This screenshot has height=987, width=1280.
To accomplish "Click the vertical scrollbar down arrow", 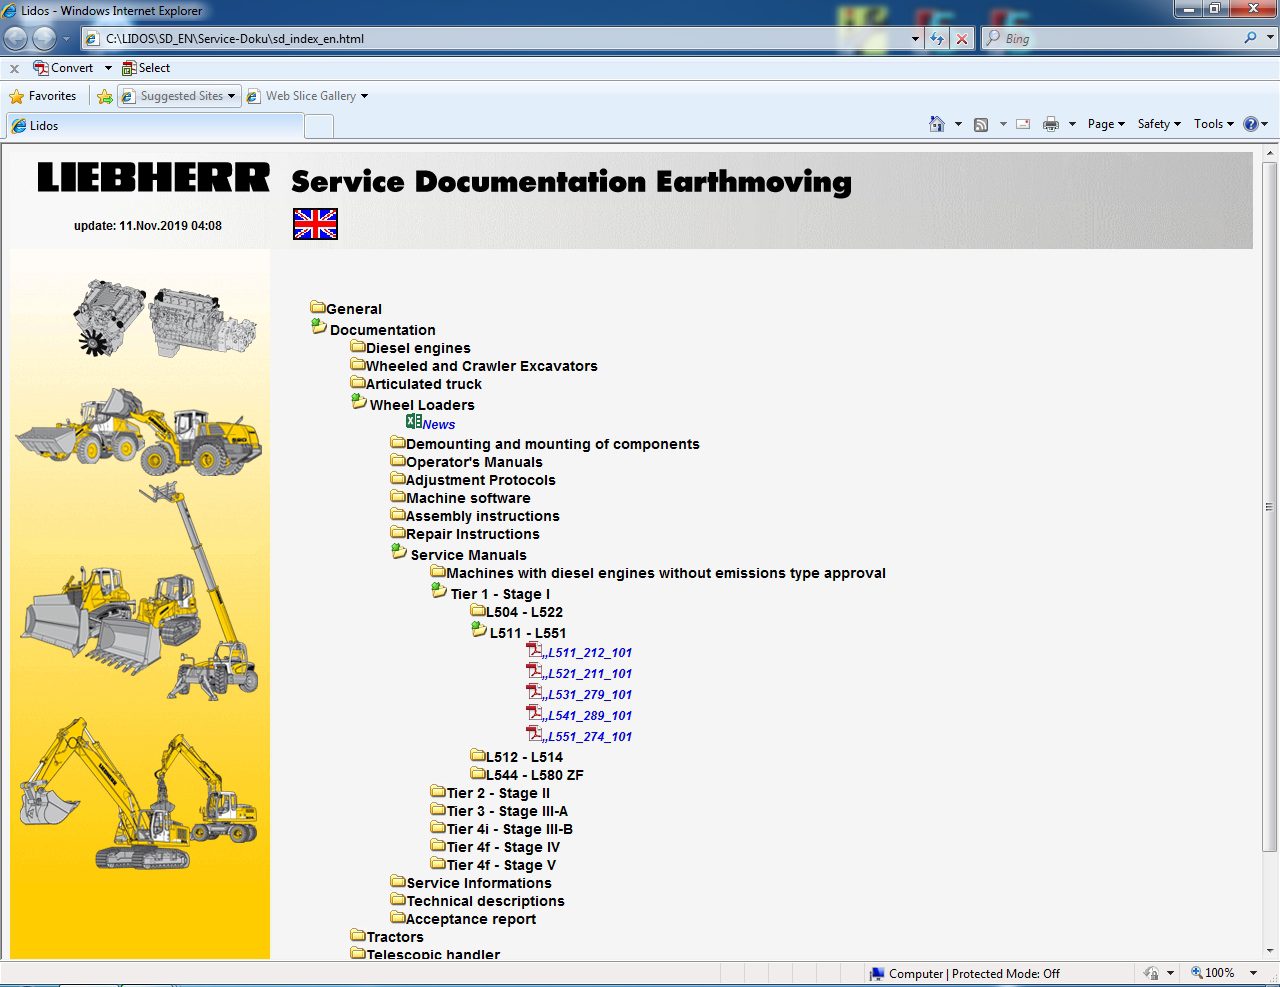I will point(1270,951).
